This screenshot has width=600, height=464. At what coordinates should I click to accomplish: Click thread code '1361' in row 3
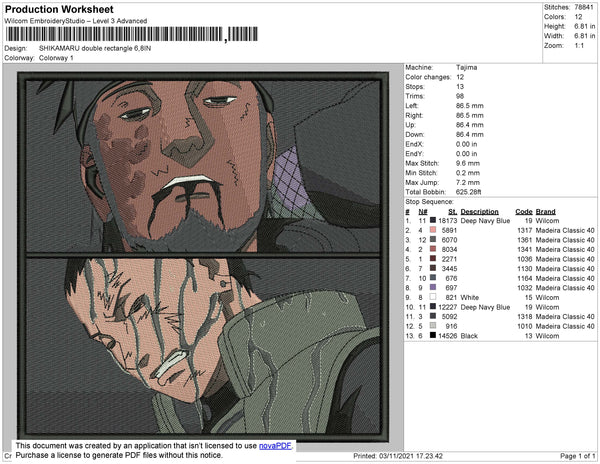click(524, 240)
